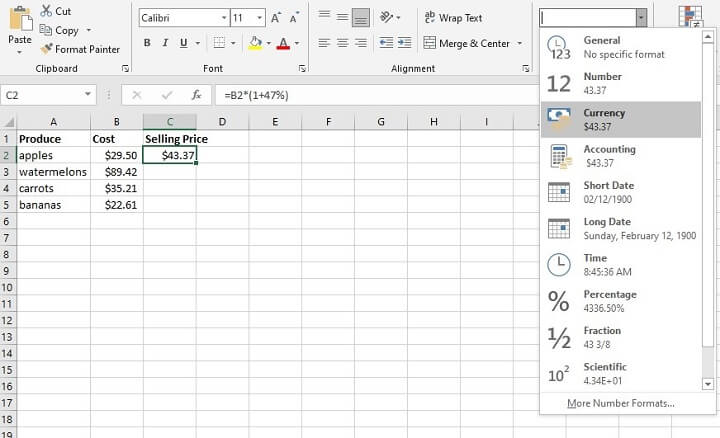
Task: Open the Calibri font name dropdown
Action: (x=224, y=18)
